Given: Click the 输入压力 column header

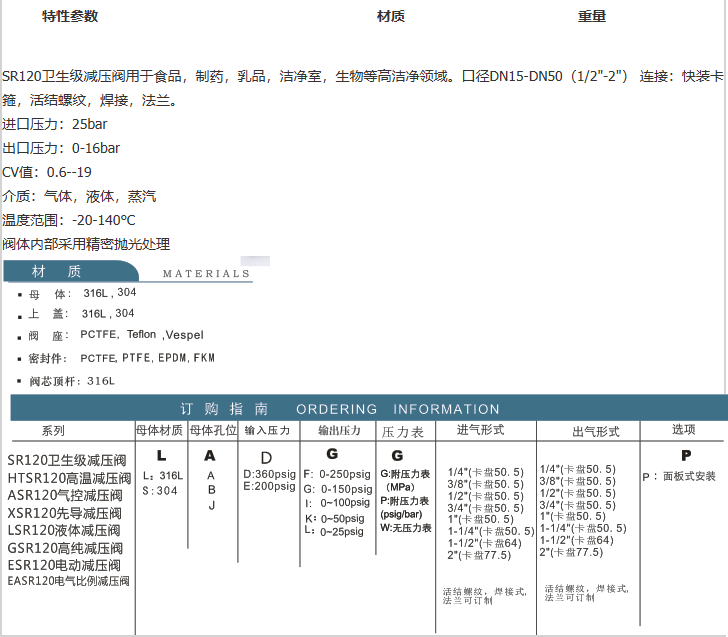Looking at the screenshot, I should click(x=267, y=430).
